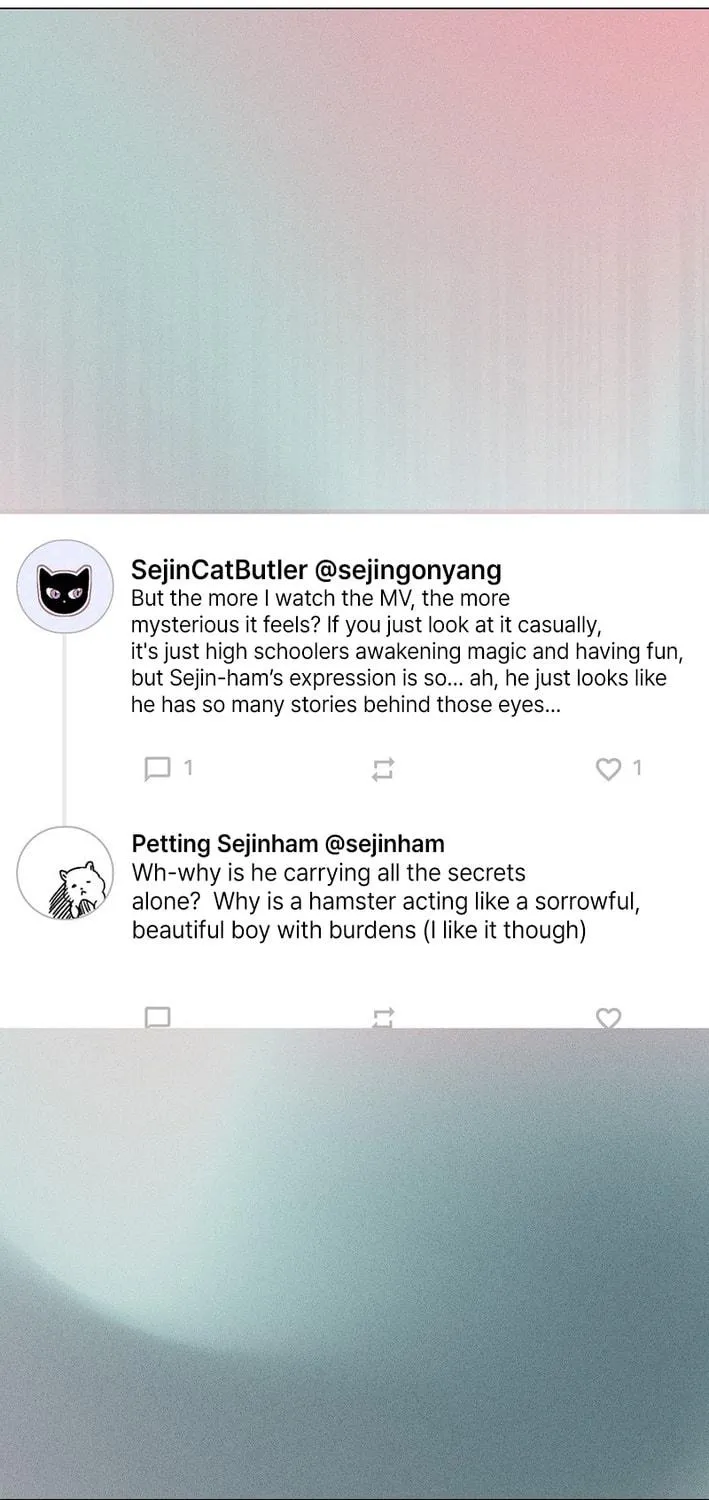Click the reply icon under SejinCatButler's post
The width and height of the screenshot is (709, 1500).
(x=157, y=768)
